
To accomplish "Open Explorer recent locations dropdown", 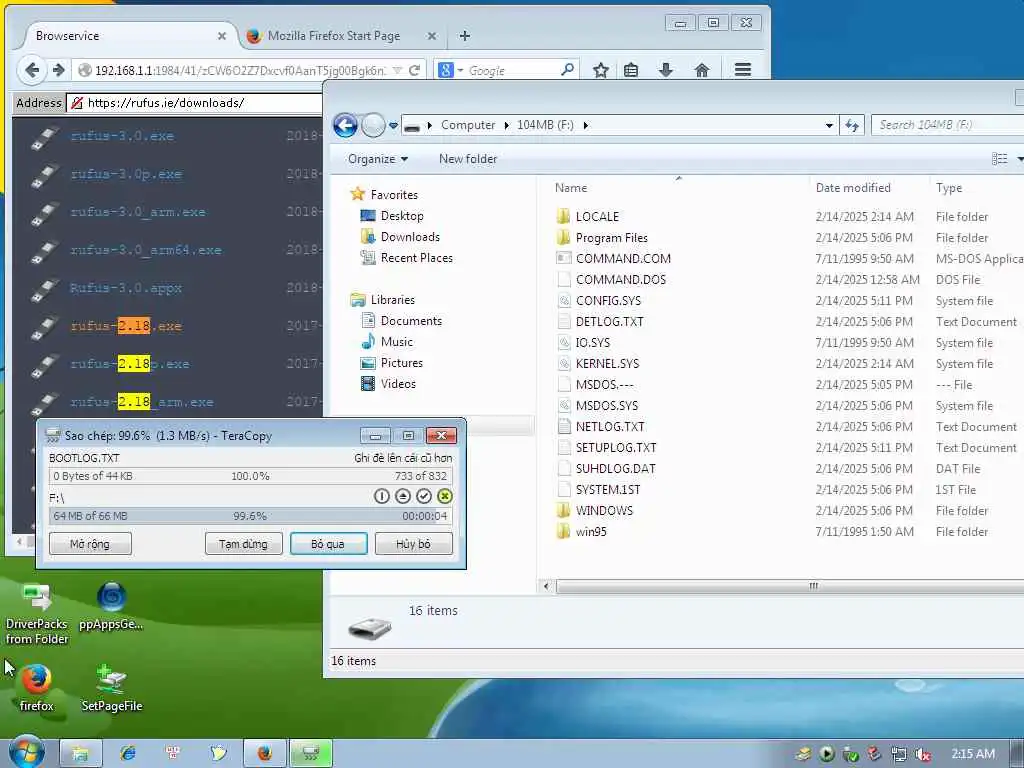I will pyautogui.click(x=393, y=125).
